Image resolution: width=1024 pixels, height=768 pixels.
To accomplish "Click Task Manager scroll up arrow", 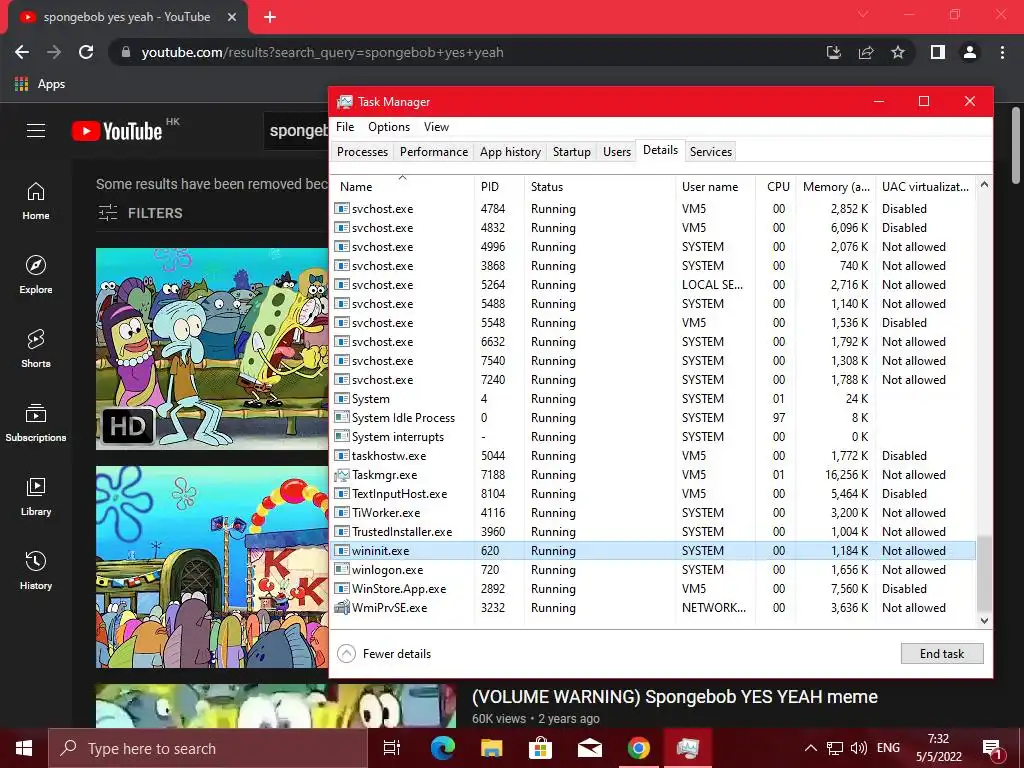I will point(984,185).
